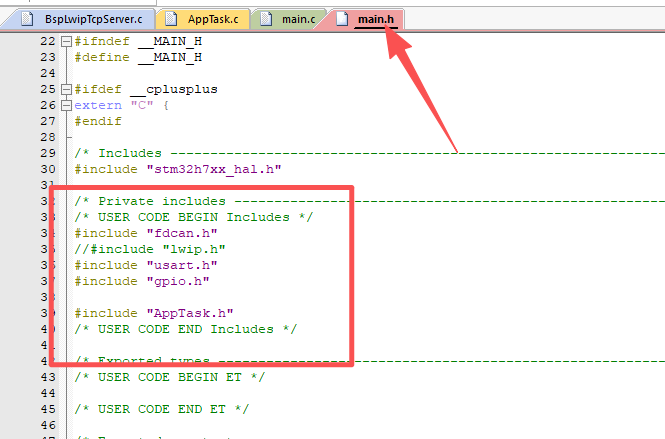Switch to the AppTask.c tab

(204, 20)
